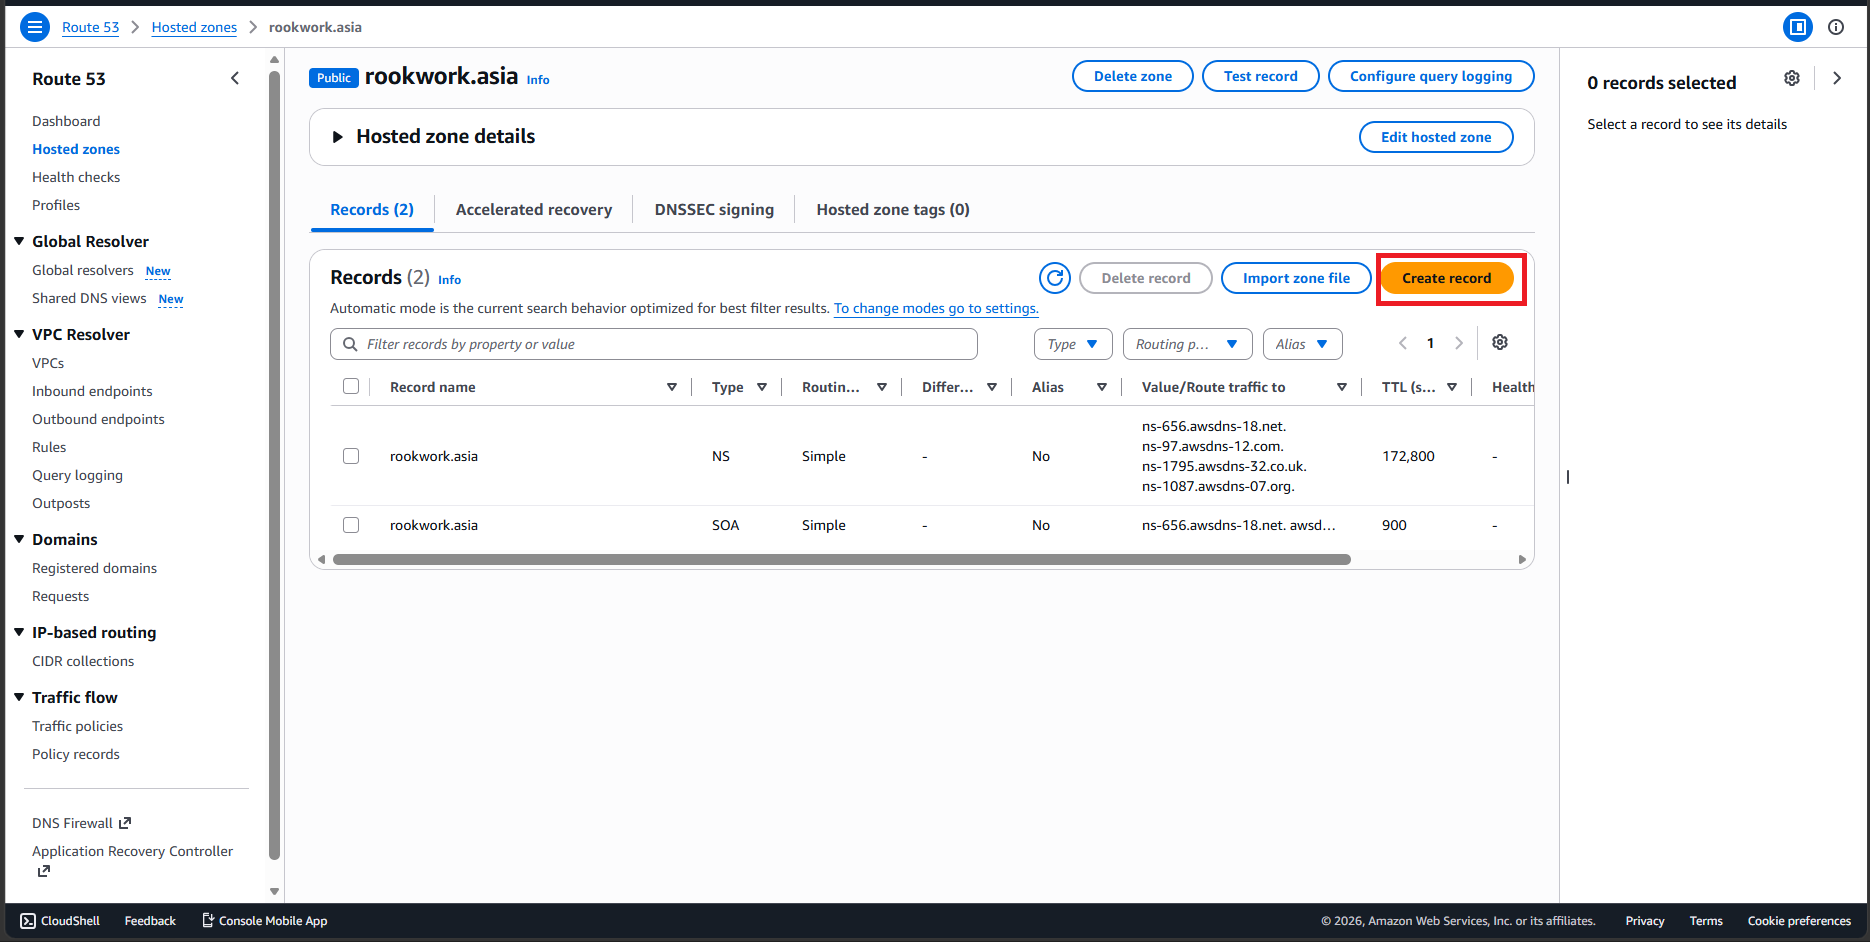Open Info link beside rookwork.asia
This screenshot has height=942, width=1870.
tap(538, 80)
